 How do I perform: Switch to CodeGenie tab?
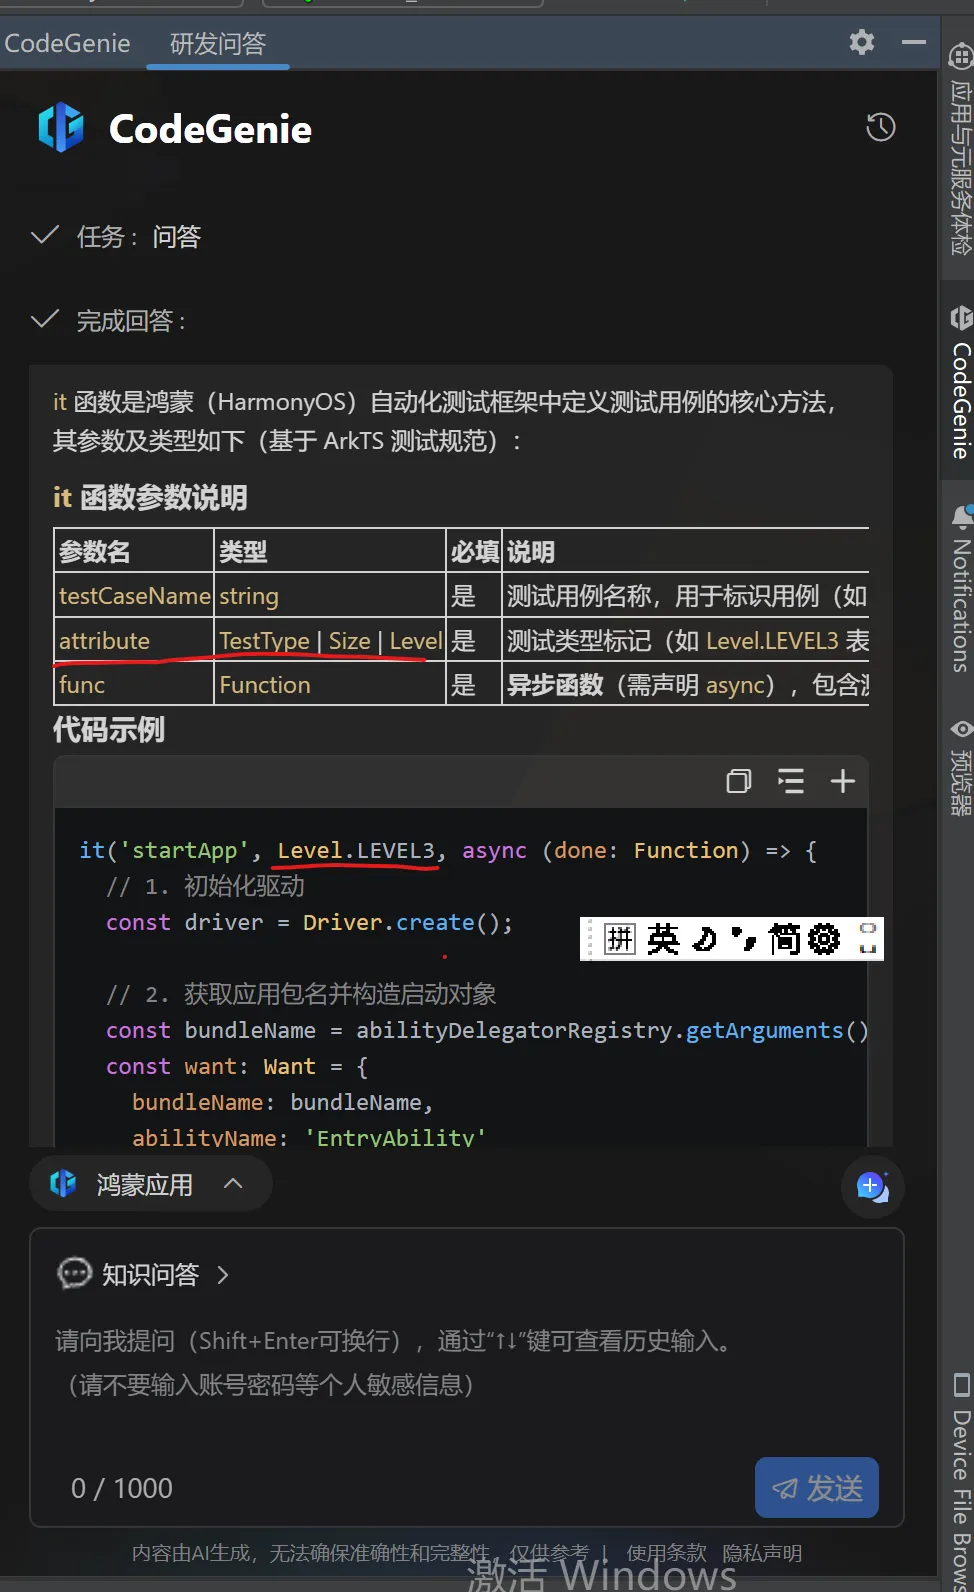[67, 43]
